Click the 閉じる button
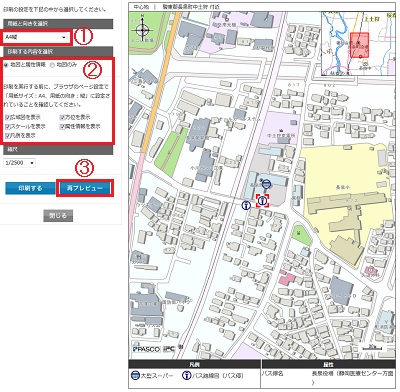The height and width of the screenshot is (392, 400). click(58, 216)
